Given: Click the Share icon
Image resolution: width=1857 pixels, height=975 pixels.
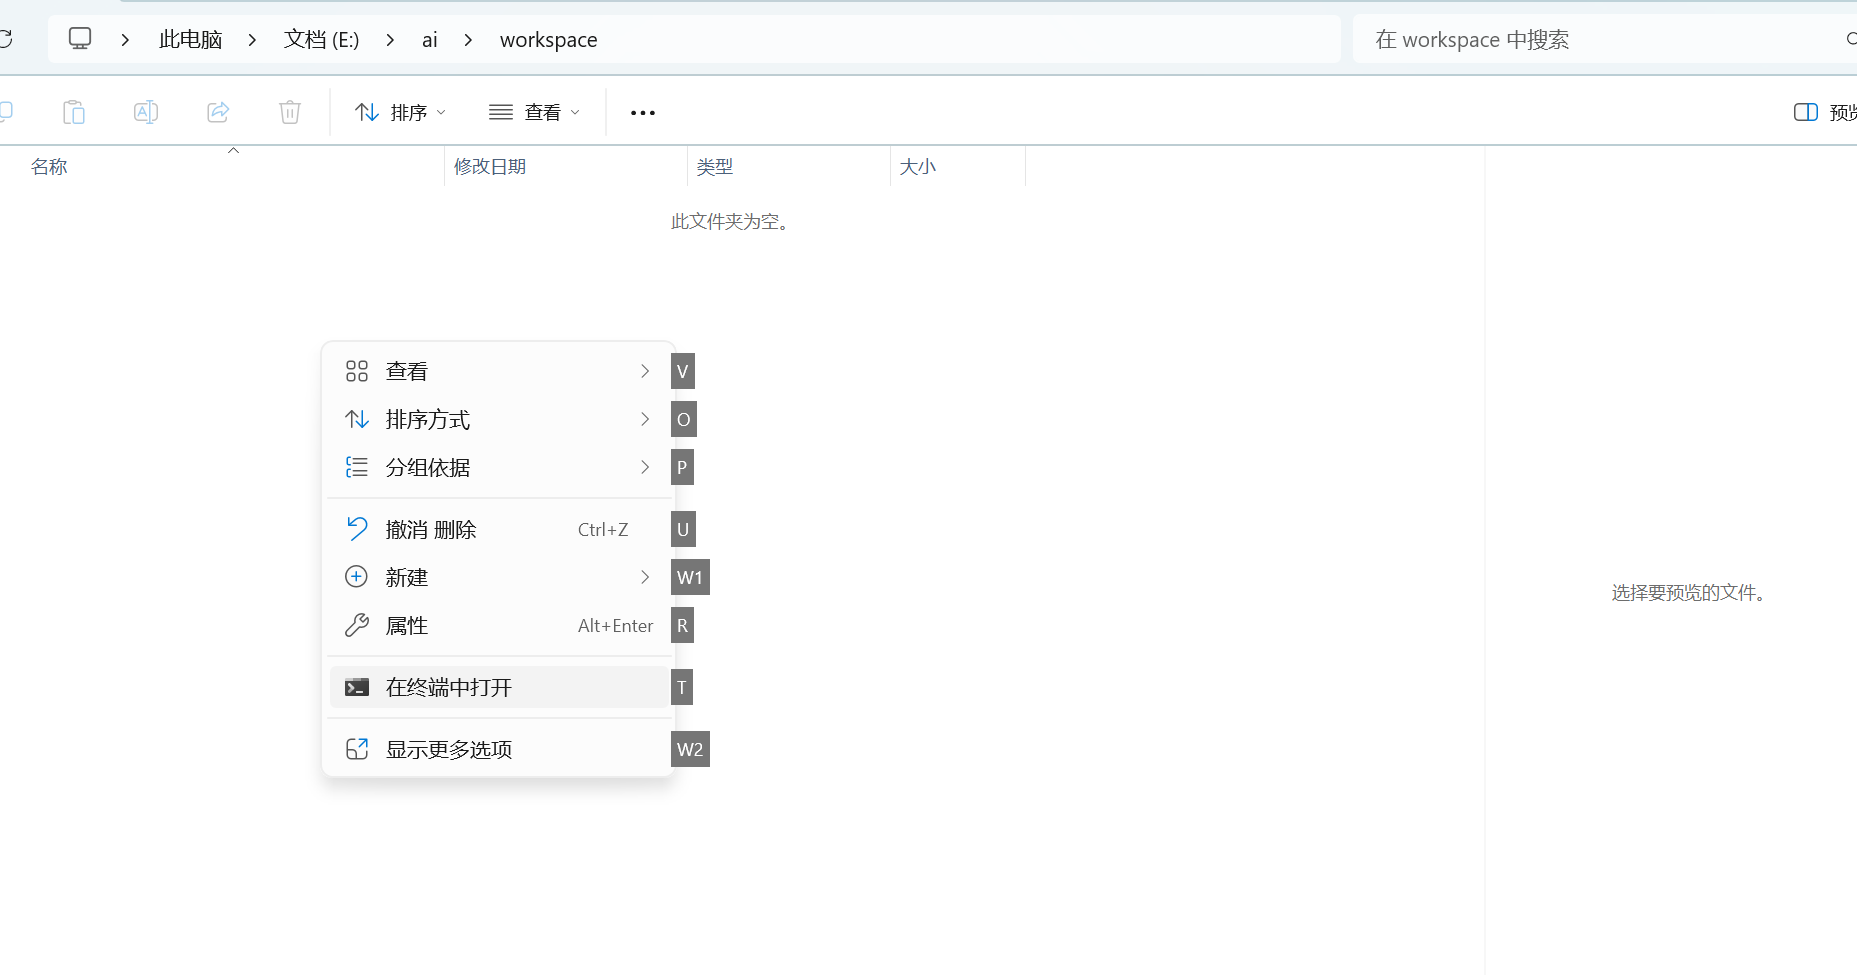Looking at the screenshot, I should [218, 112].
